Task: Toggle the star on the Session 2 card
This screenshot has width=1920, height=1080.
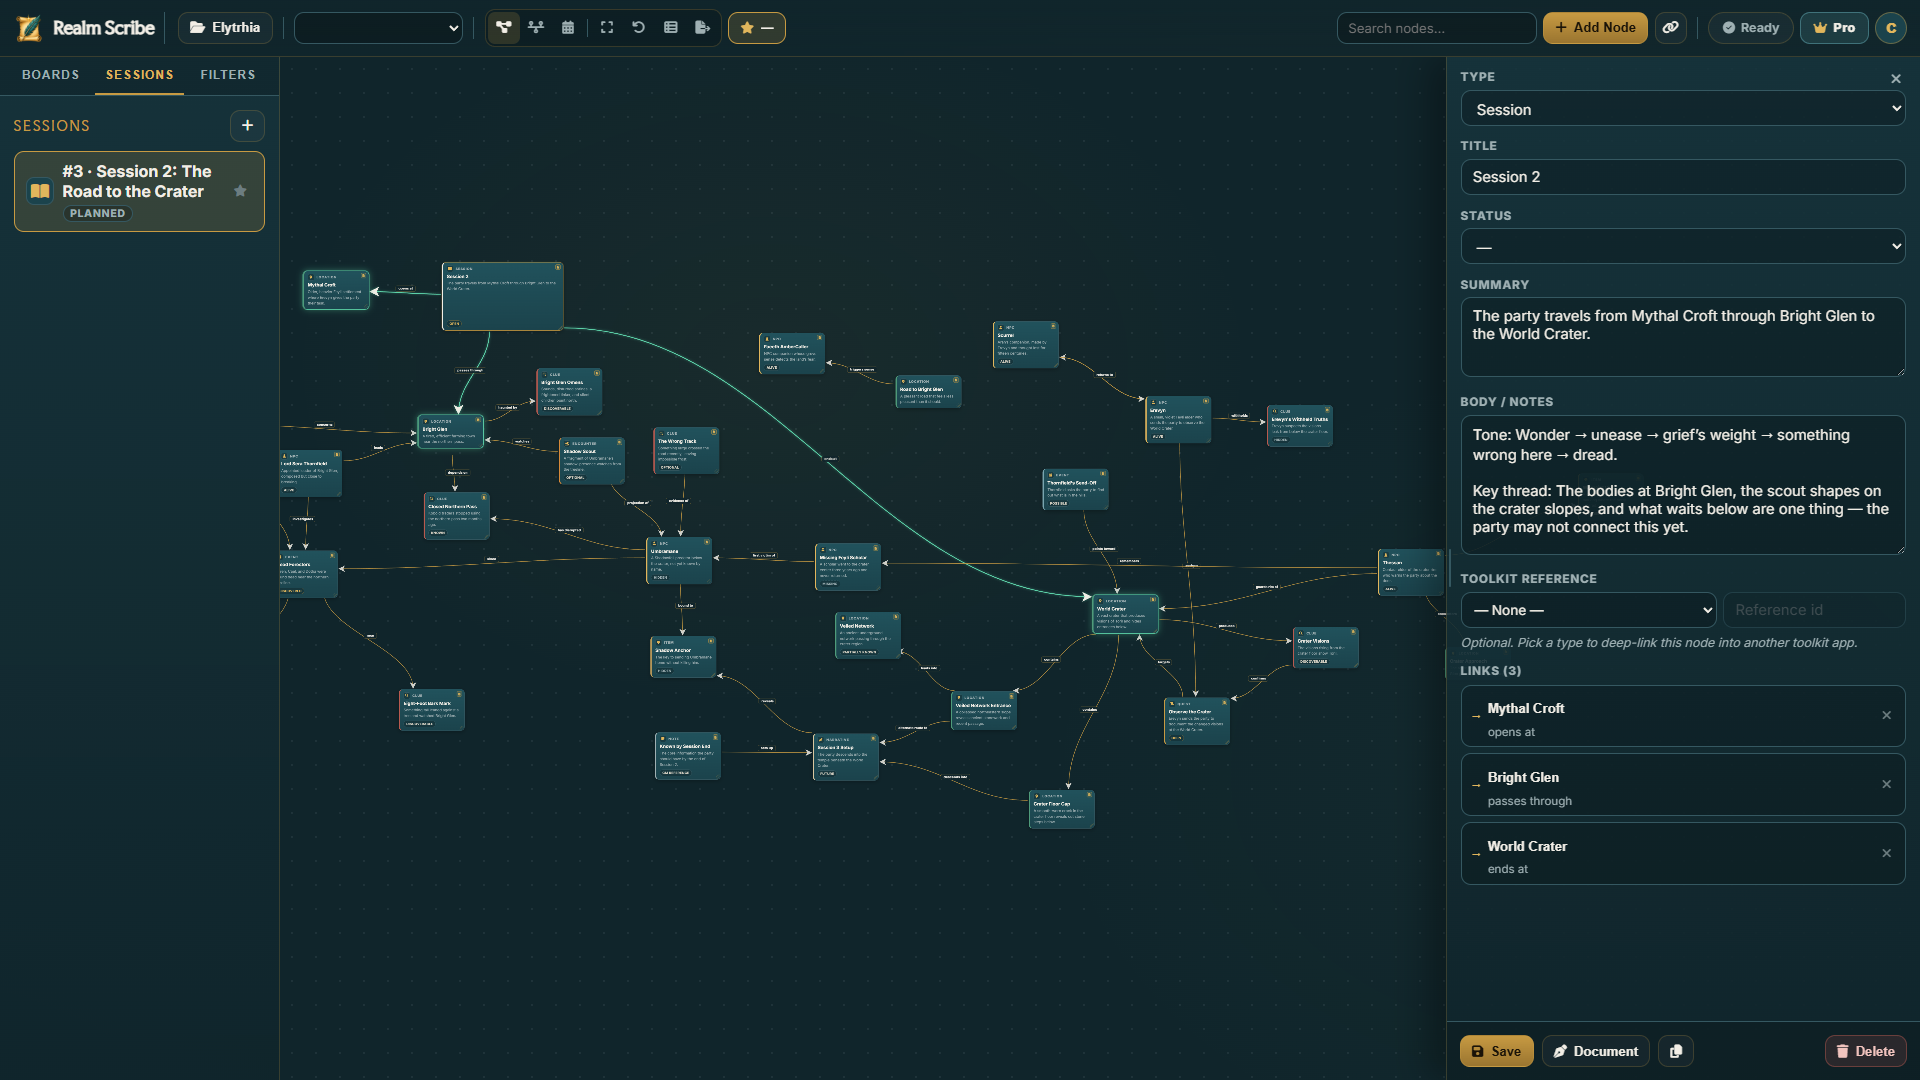Action: [x=240, y=191]
